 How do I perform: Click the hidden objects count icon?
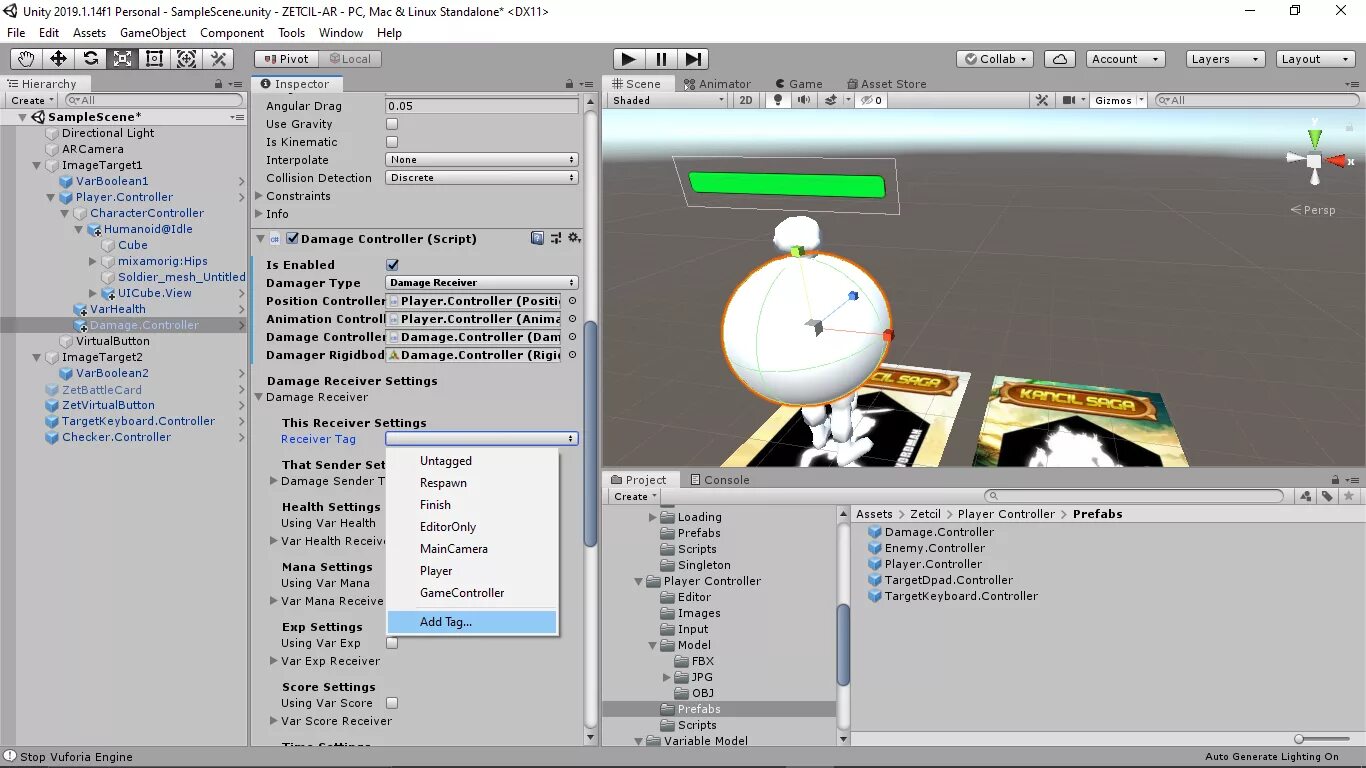[872, 100]
